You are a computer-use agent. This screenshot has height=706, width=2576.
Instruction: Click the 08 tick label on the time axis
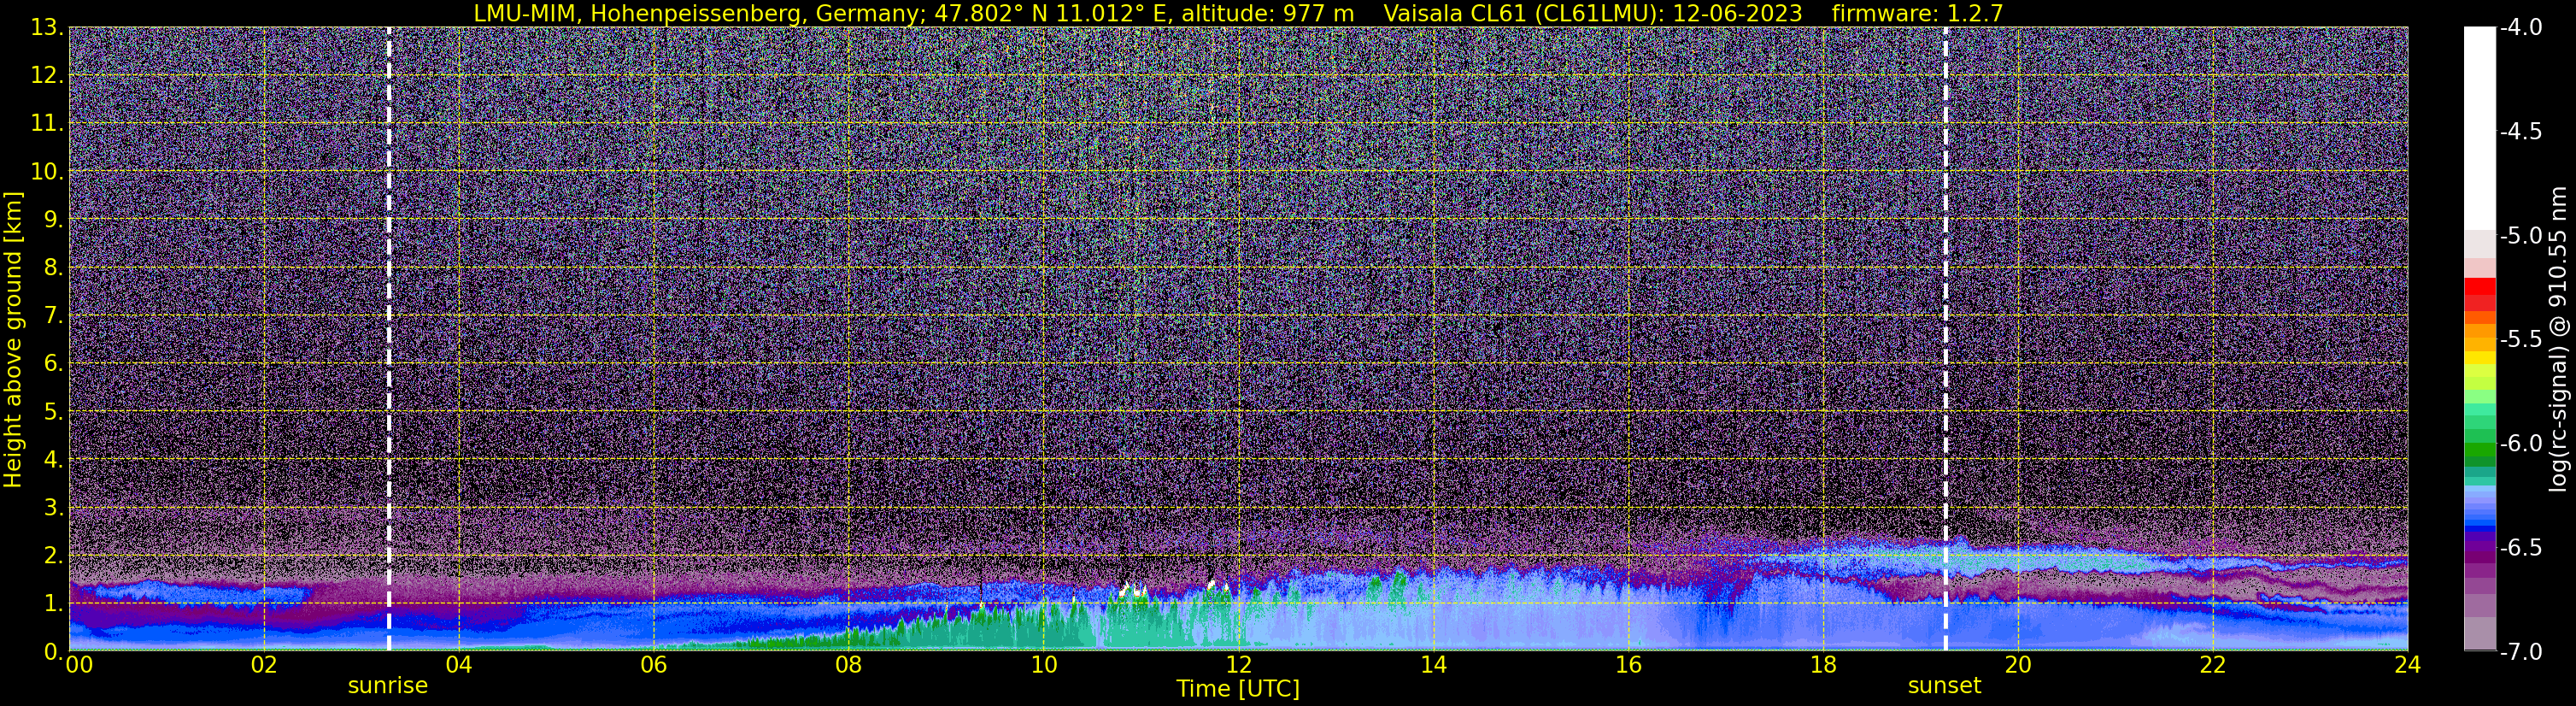[849, 665]
